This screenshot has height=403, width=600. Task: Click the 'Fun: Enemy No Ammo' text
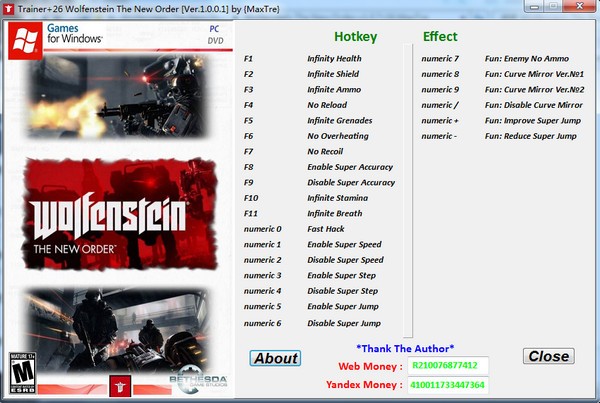(527, 59)
